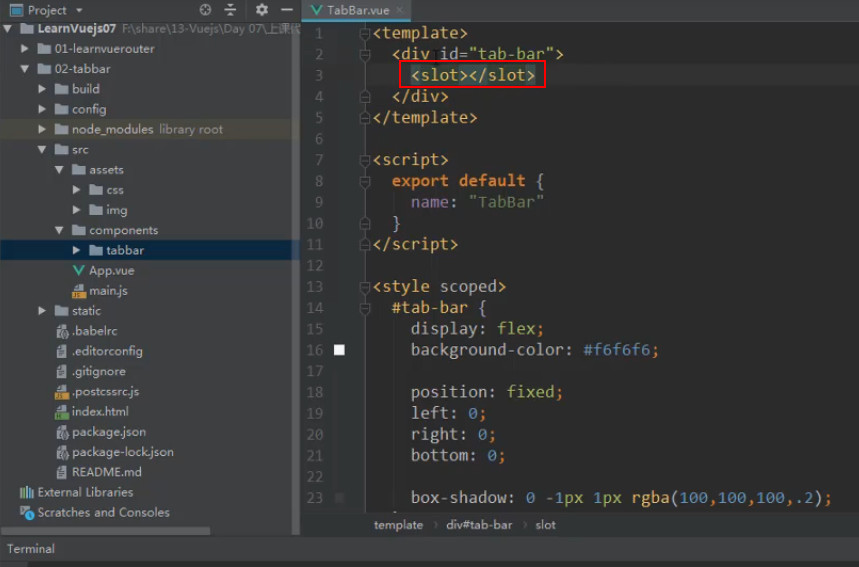Viewport: 859px width, 567px height.
Task: Collapse the LearnVuejs07 root folder
Action: click(8, 28)
